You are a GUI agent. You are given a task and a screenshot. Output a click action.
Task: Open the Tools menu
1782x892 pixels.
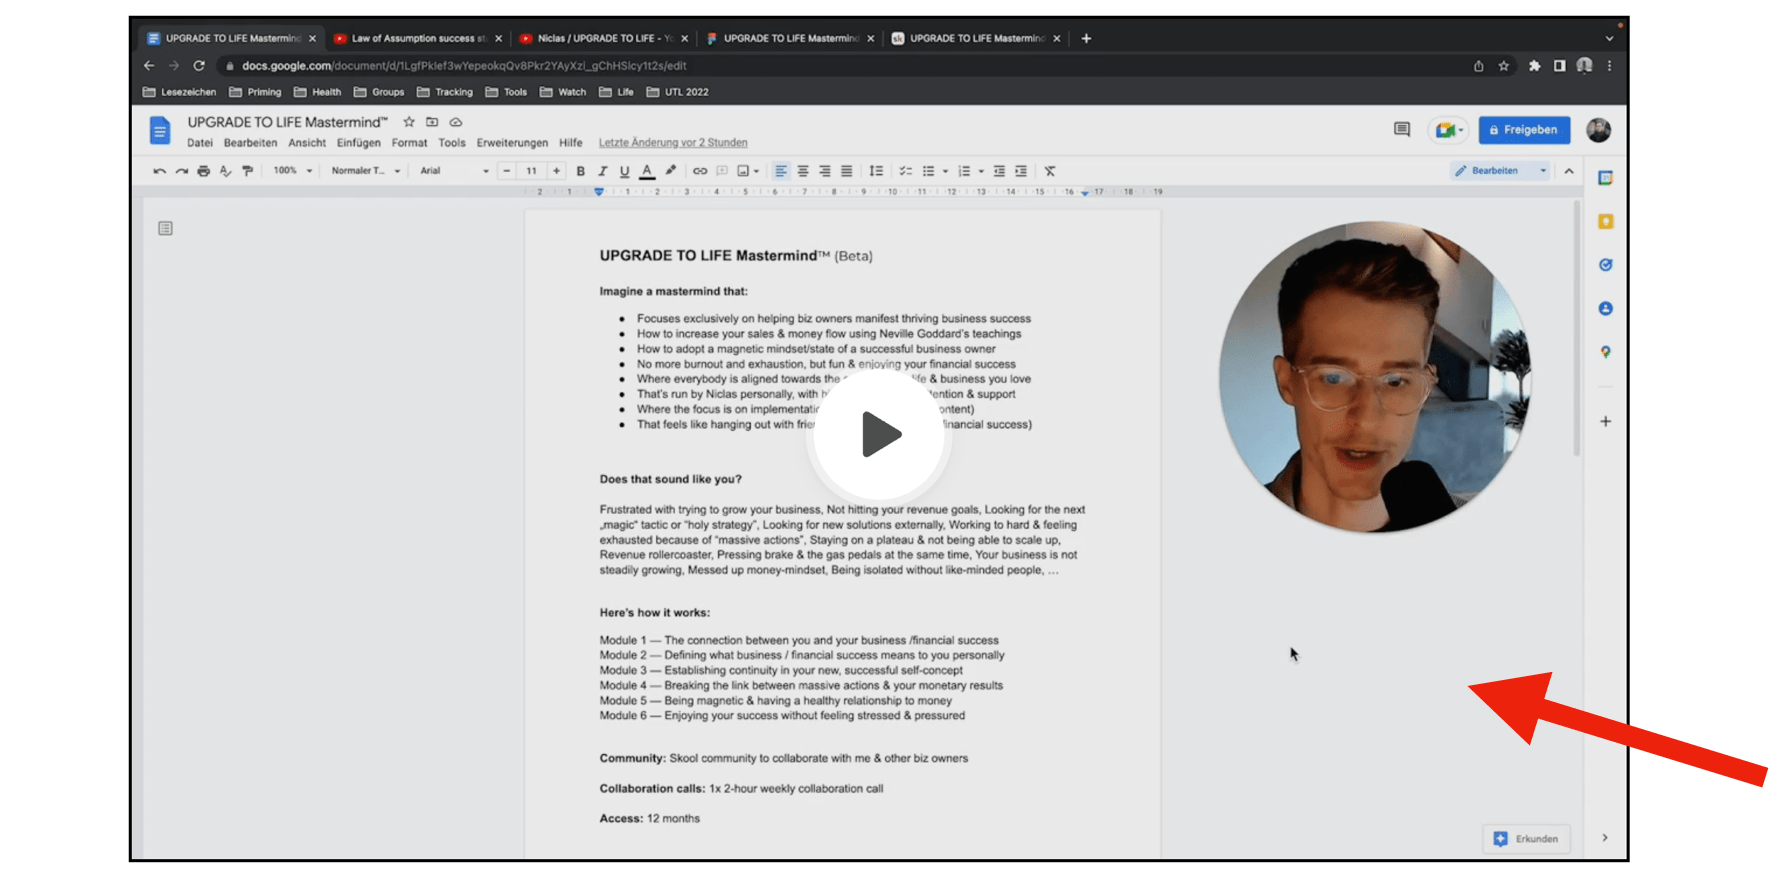[x=452, y=143]
